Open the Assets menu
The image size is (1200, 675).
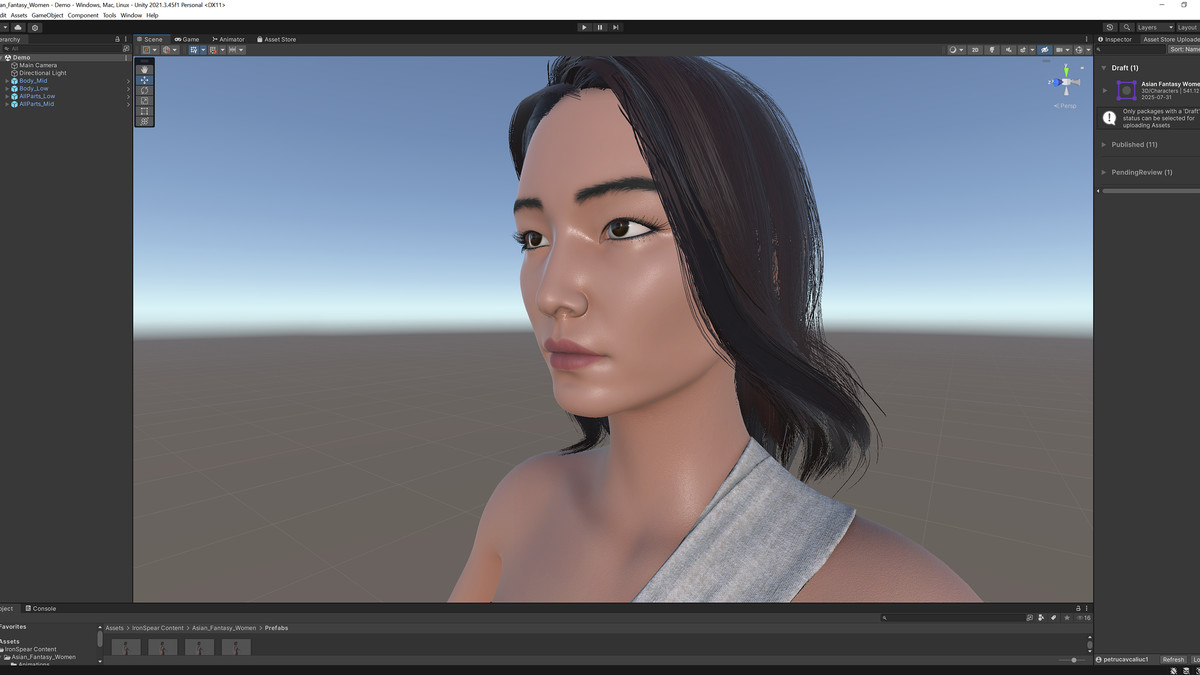19,15
